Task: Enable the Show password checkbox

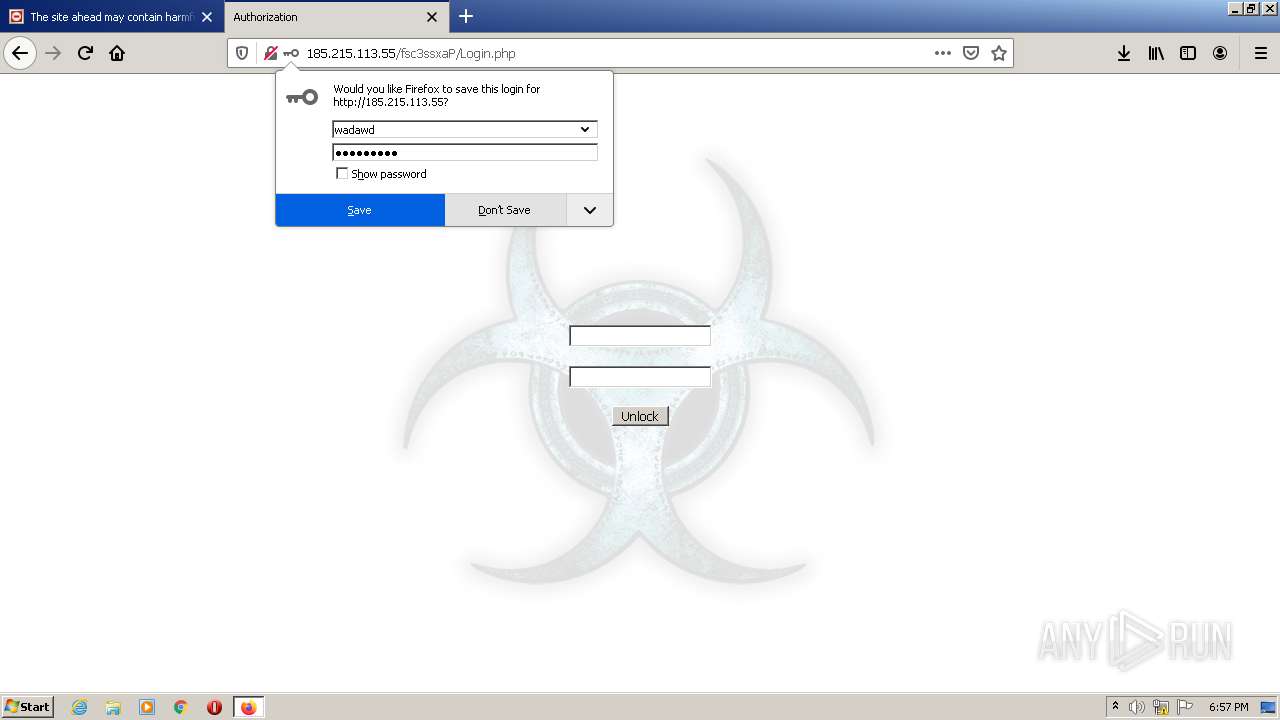Action: coord(342,174)
